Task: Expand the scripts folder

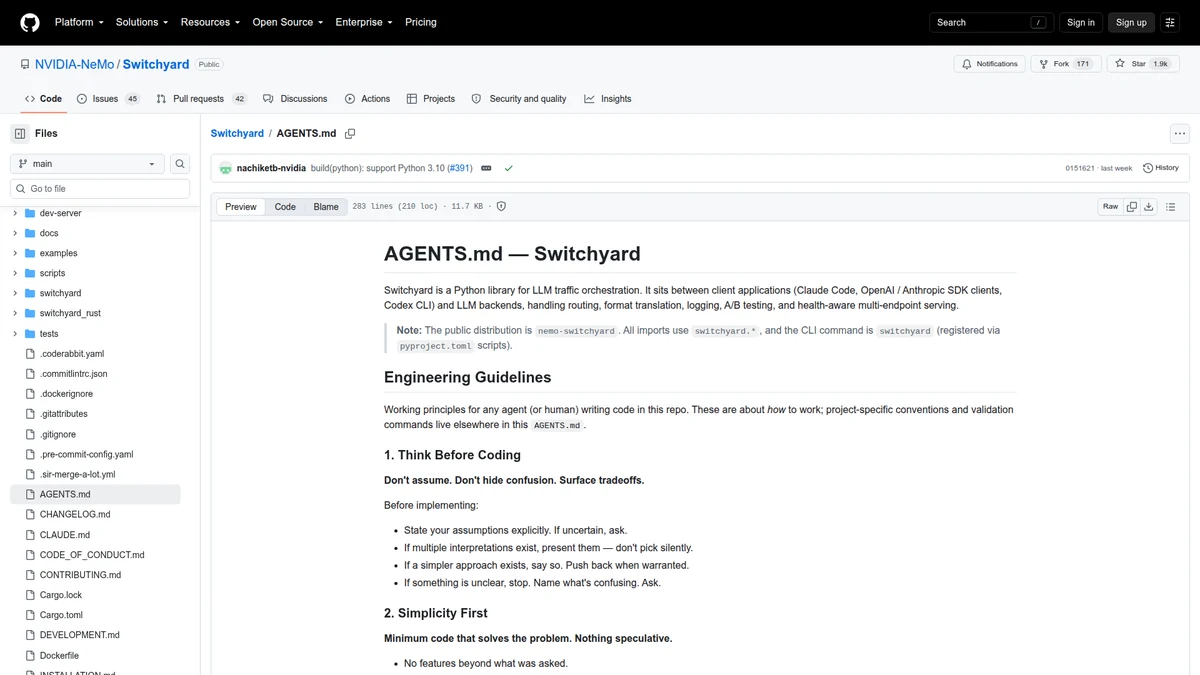Action: (x=15, y=273)
